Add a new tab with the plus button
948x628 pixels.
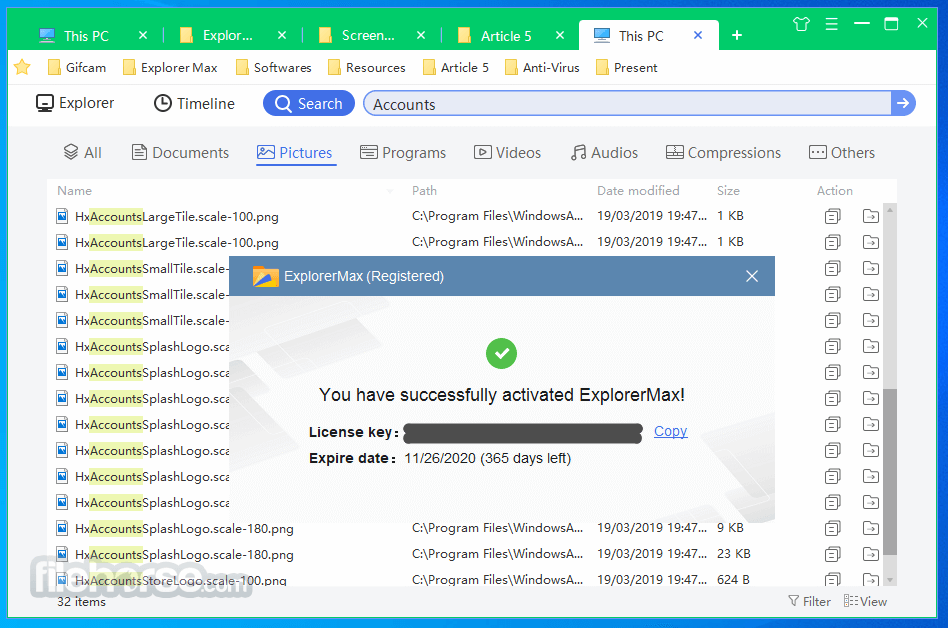[x=736, y=36]
